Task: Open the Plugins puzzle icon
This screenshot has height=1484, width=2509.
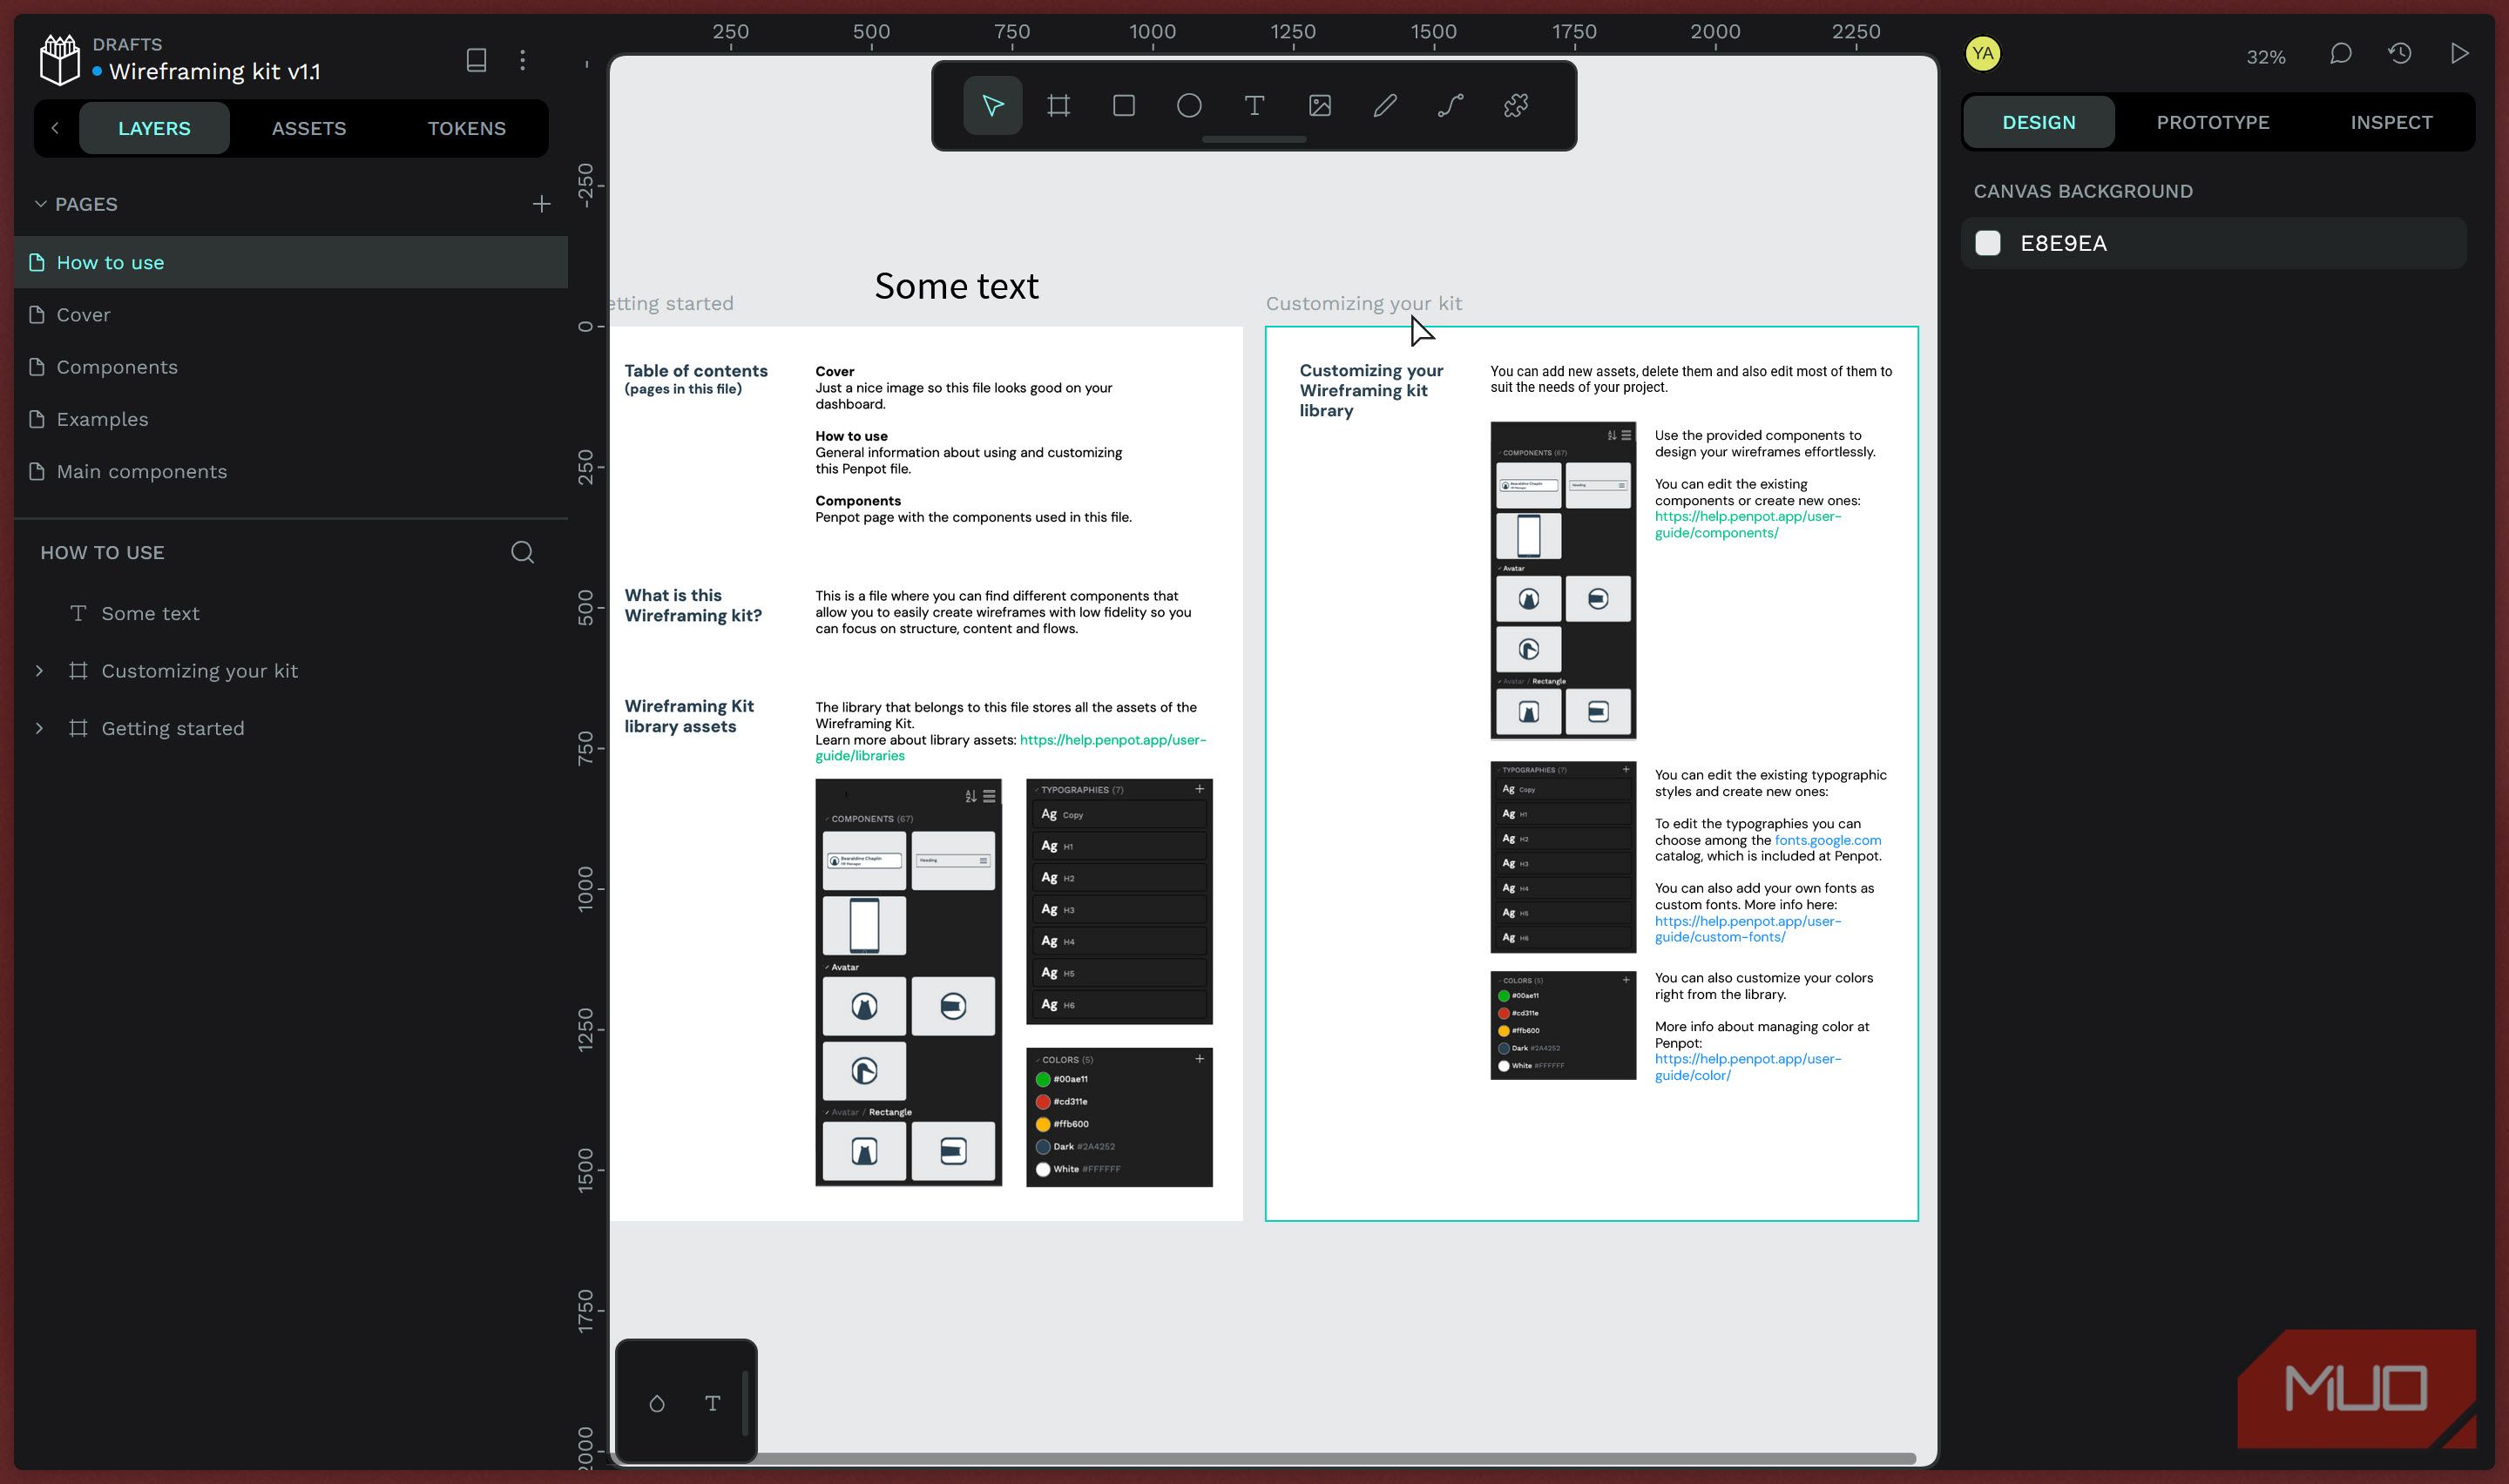Action: coord(1516,105)
